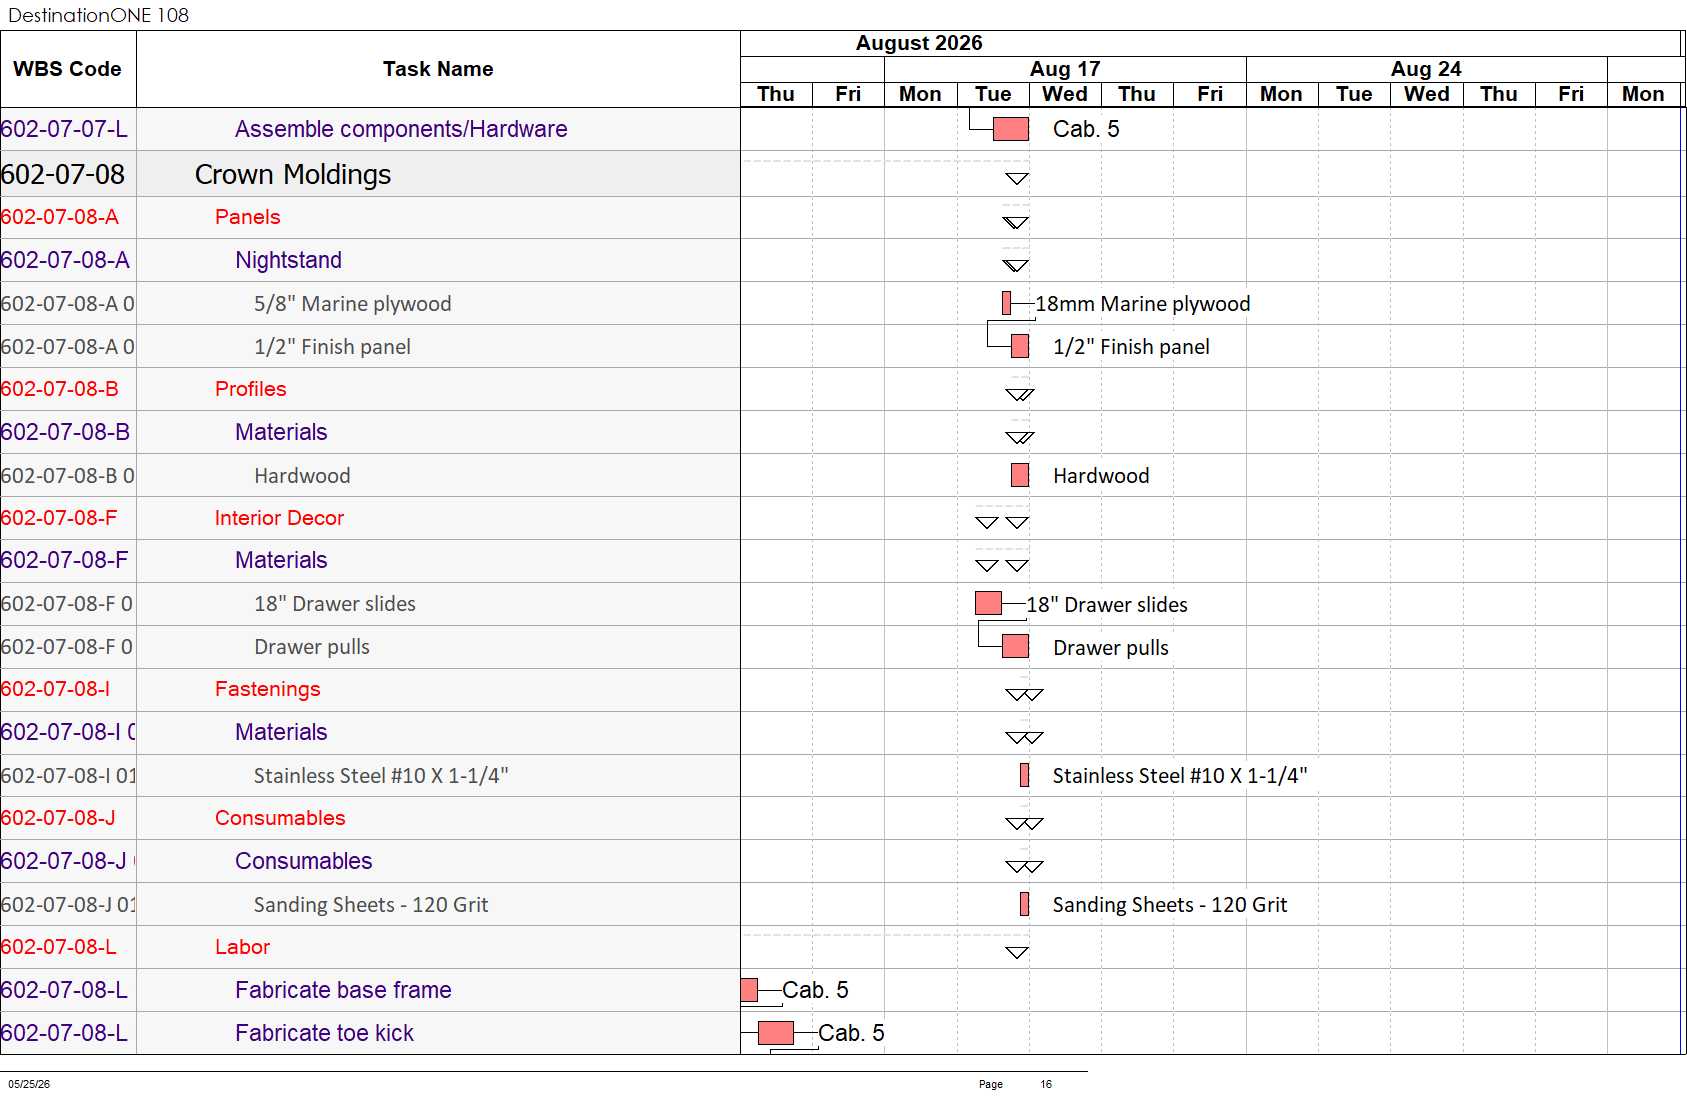Select the Drawer pulls task bar
This screenshot has height=1097, width=1687.
click(x=1015, y=646)
